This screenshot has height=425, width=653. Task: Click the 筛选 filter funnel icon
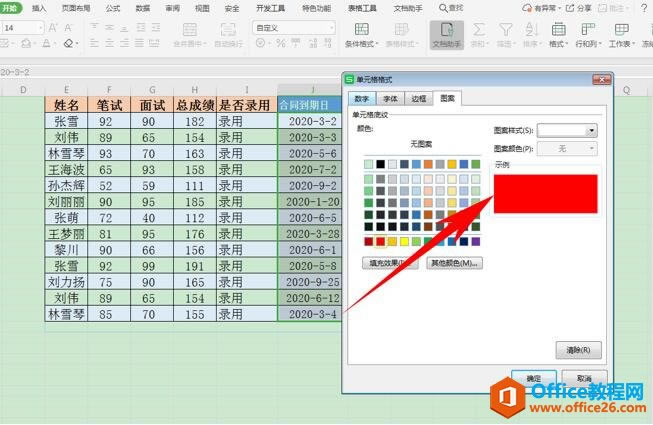(505, 30)
